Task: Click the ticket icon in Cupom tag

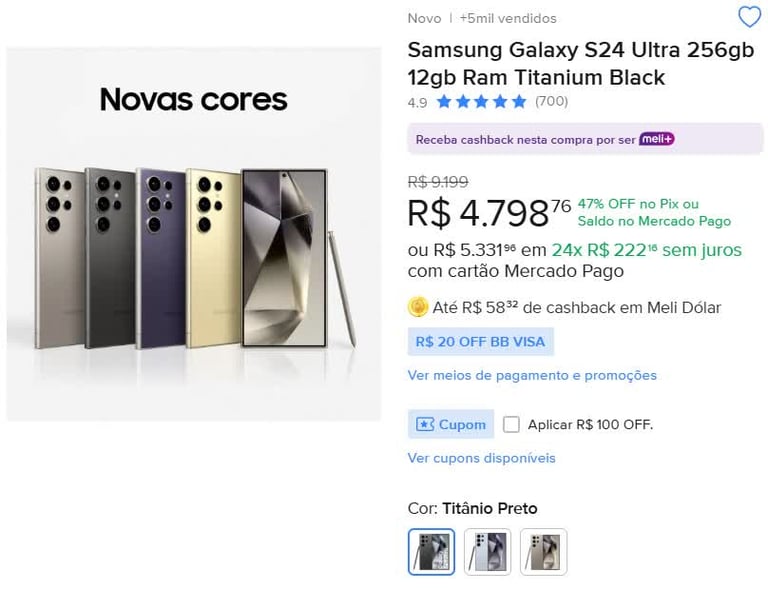Action: (x=425, y=424)
